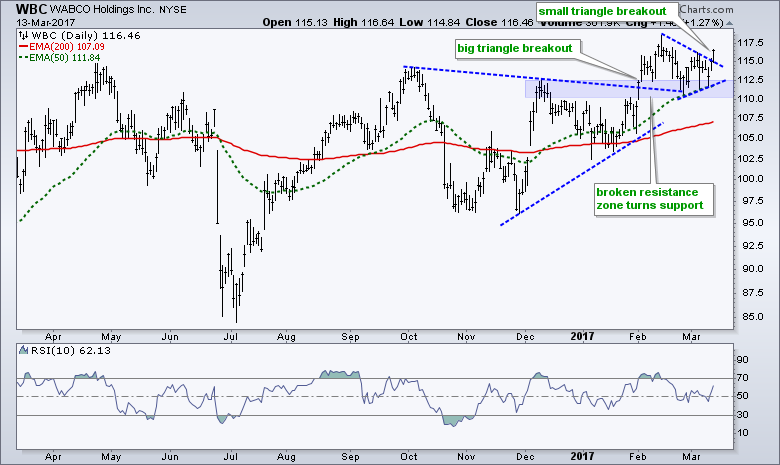
Task: Click the shaded blue support zone rectangle
Action: [x=629, y=89]
